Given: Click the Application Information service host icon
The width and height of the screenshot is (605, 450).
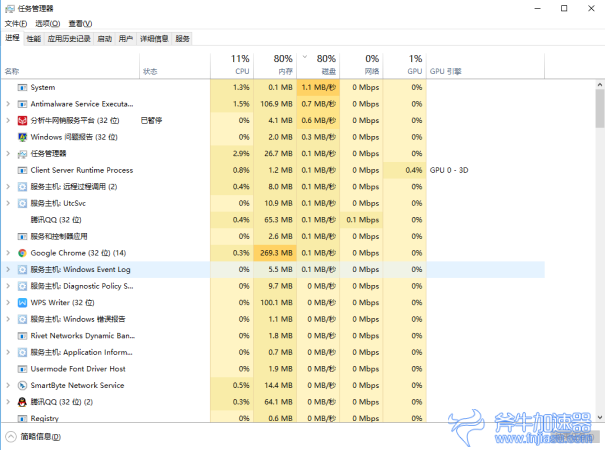Looking at the screenshot, I should 22,352.
